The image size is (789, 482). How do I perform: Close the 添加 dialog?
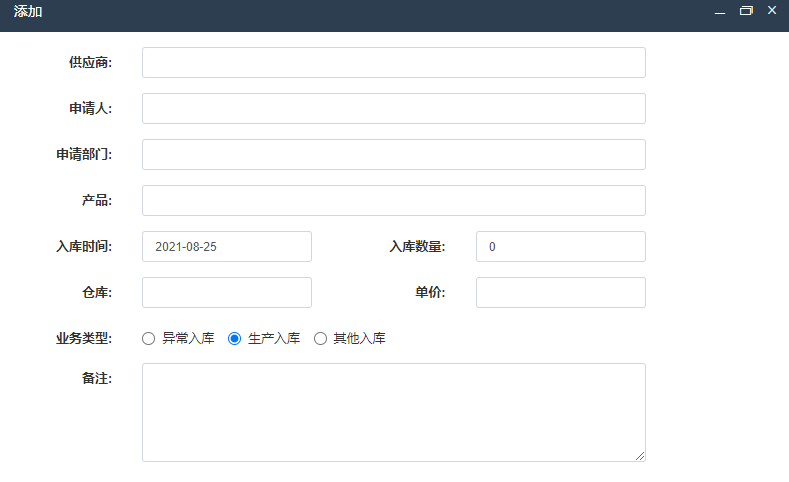pyautogui.click(x=772, y=10)
